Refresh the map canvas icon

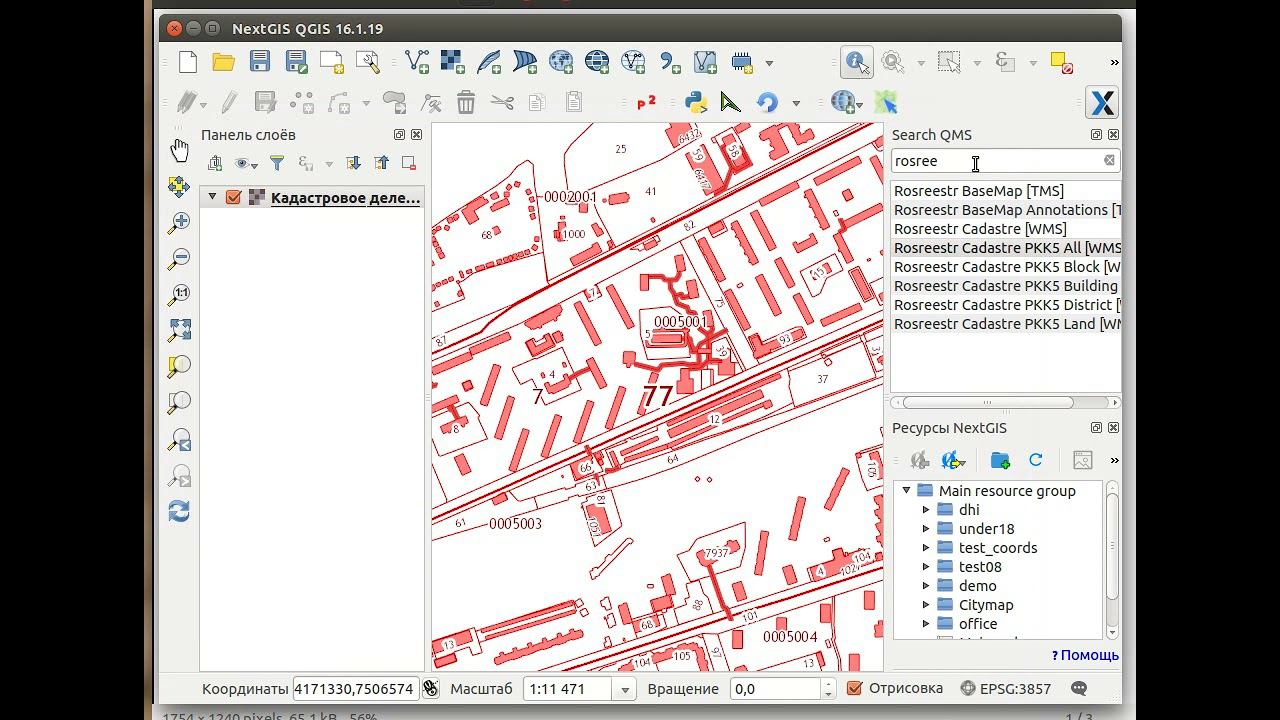click(x=179, y=511)
